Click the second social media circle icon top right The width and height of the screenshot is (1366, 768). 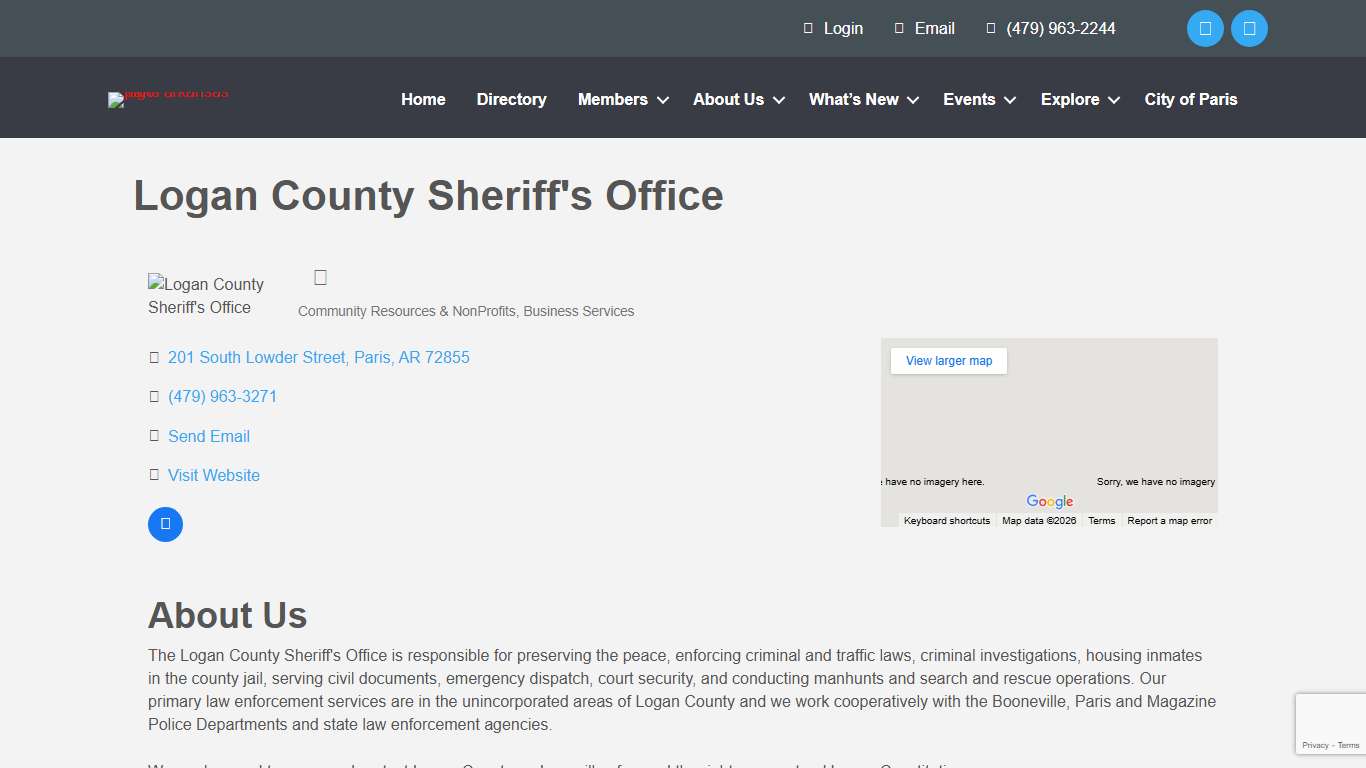pyautogui.click(x=1249, y=28)
